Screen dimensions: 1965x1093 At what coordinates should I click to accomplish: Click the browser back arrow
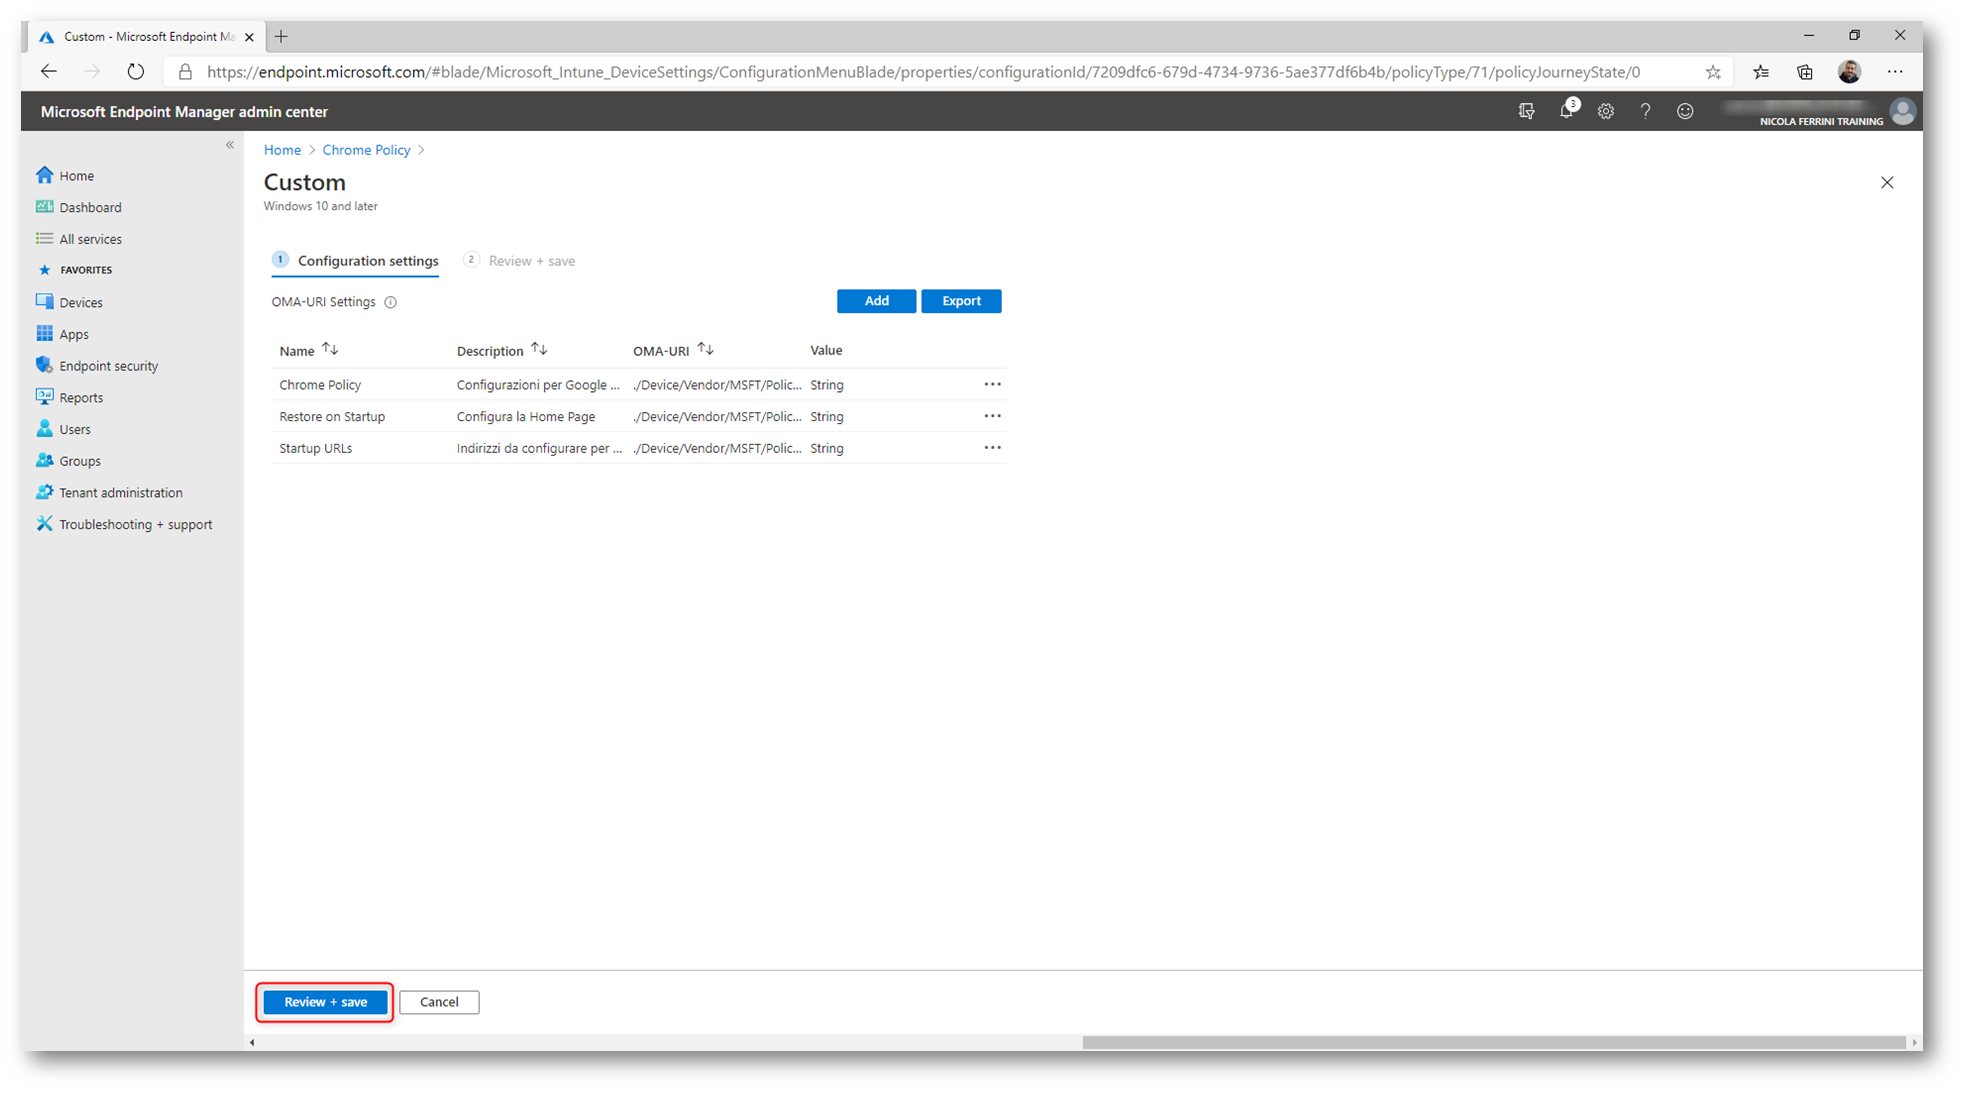48,72
